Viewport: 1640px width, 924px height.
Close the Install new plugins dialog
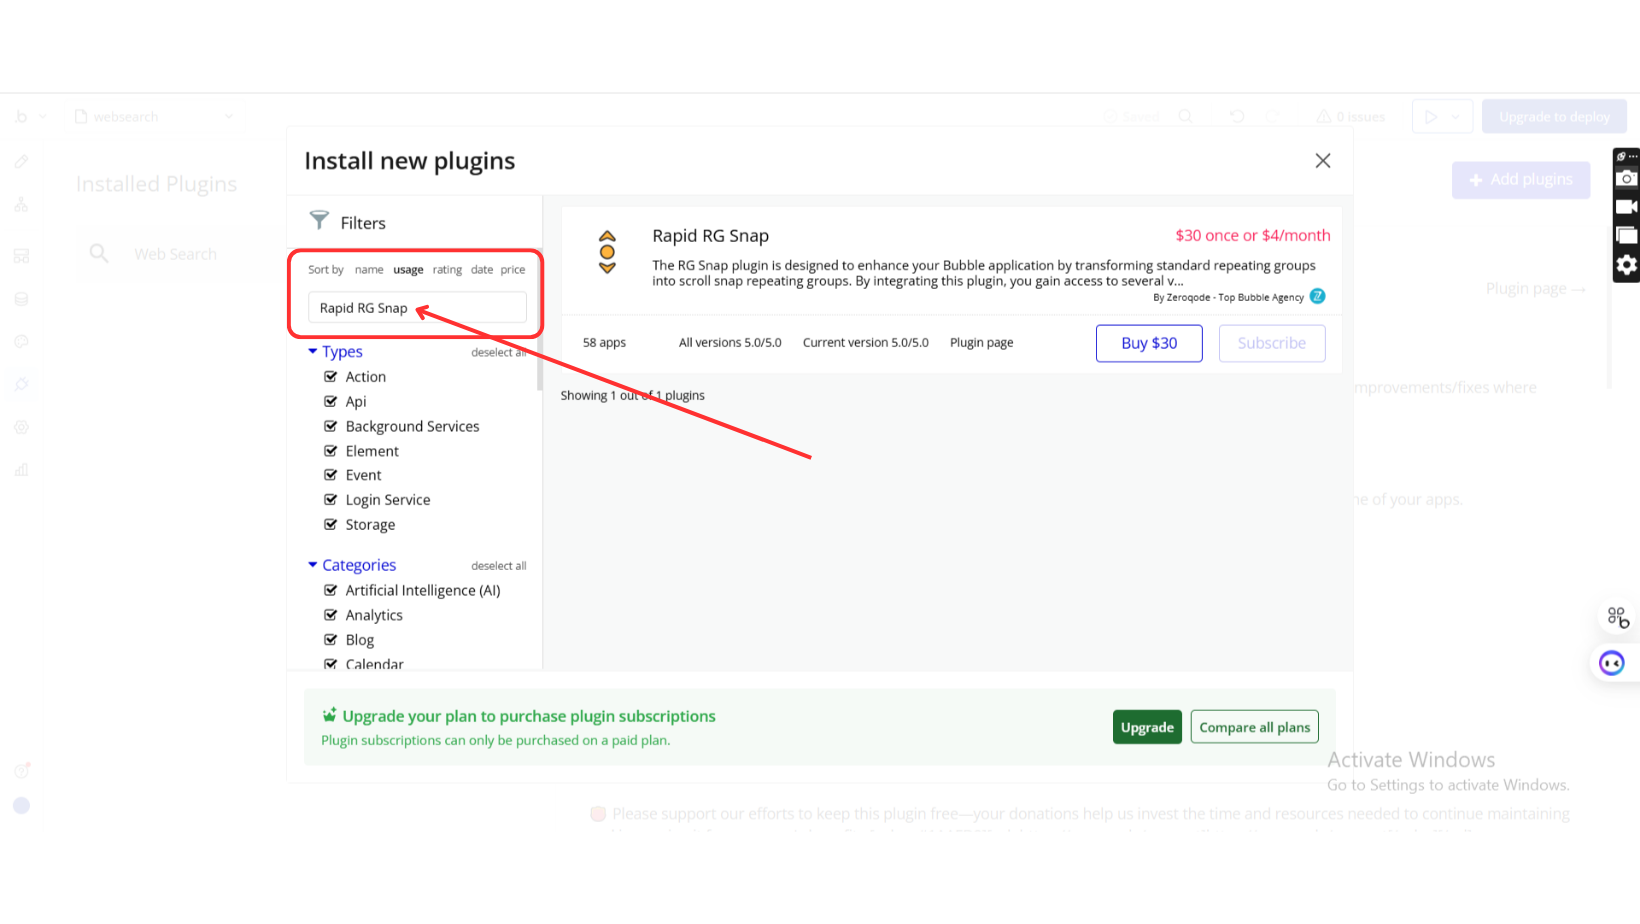point(1322,161)
